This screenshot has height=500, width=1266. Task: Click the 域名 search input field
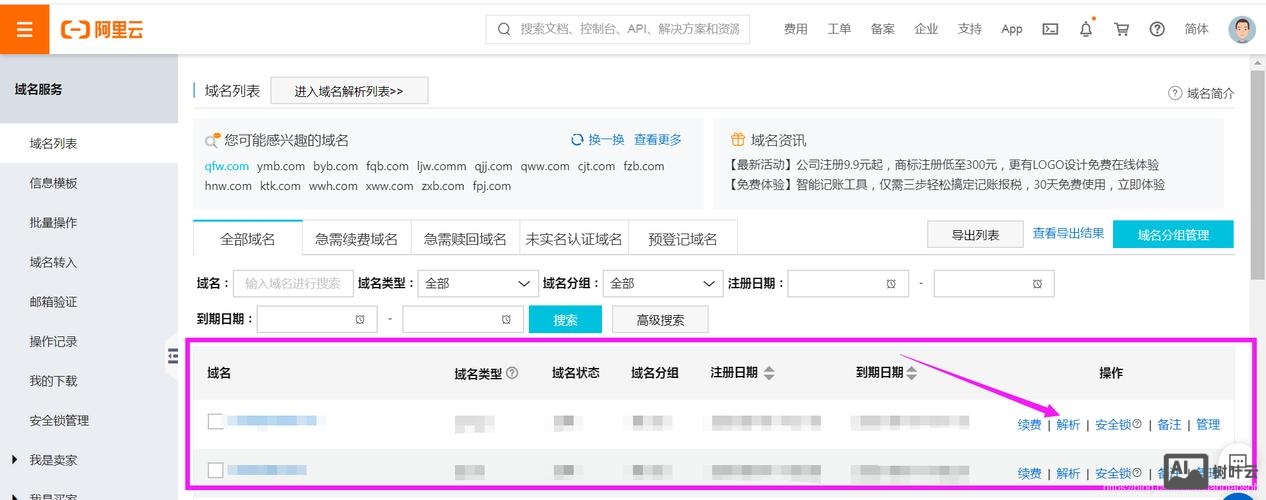click(x=293, y=284)
